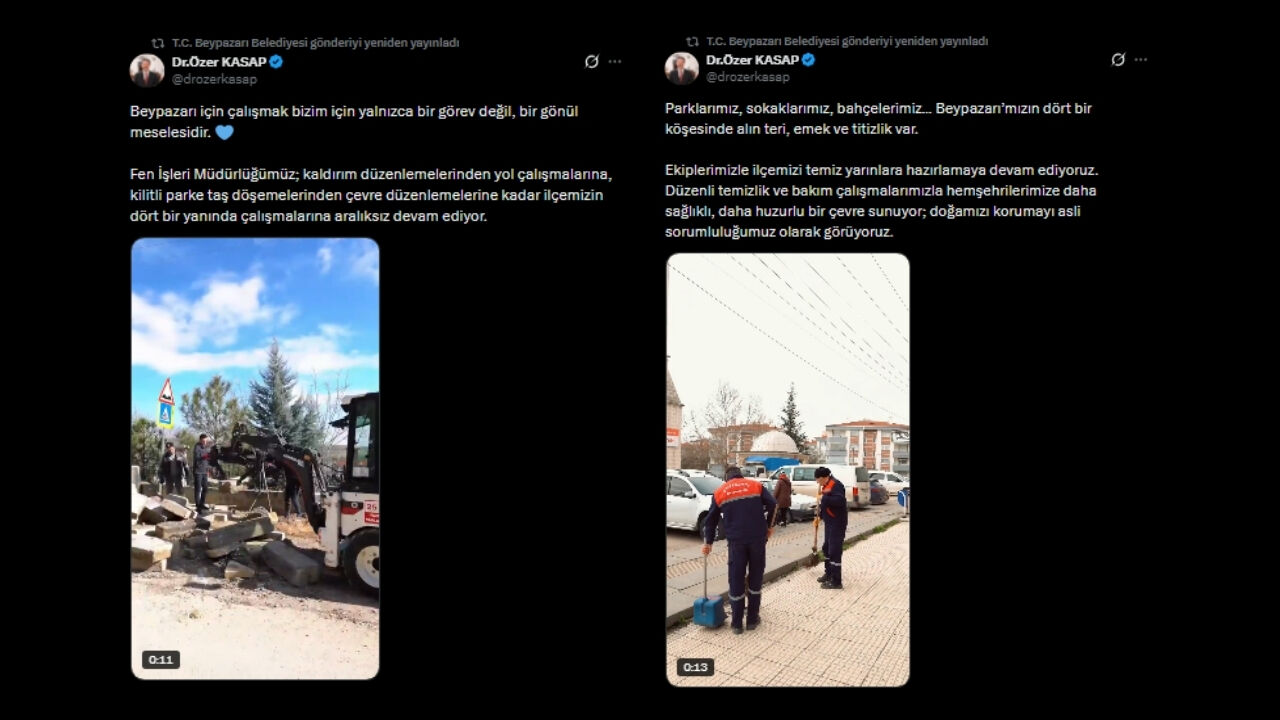Screen dimensions: 1280x720
Task: Open Dr.Özer KASAP name on right post
Action: coord(752,60)
